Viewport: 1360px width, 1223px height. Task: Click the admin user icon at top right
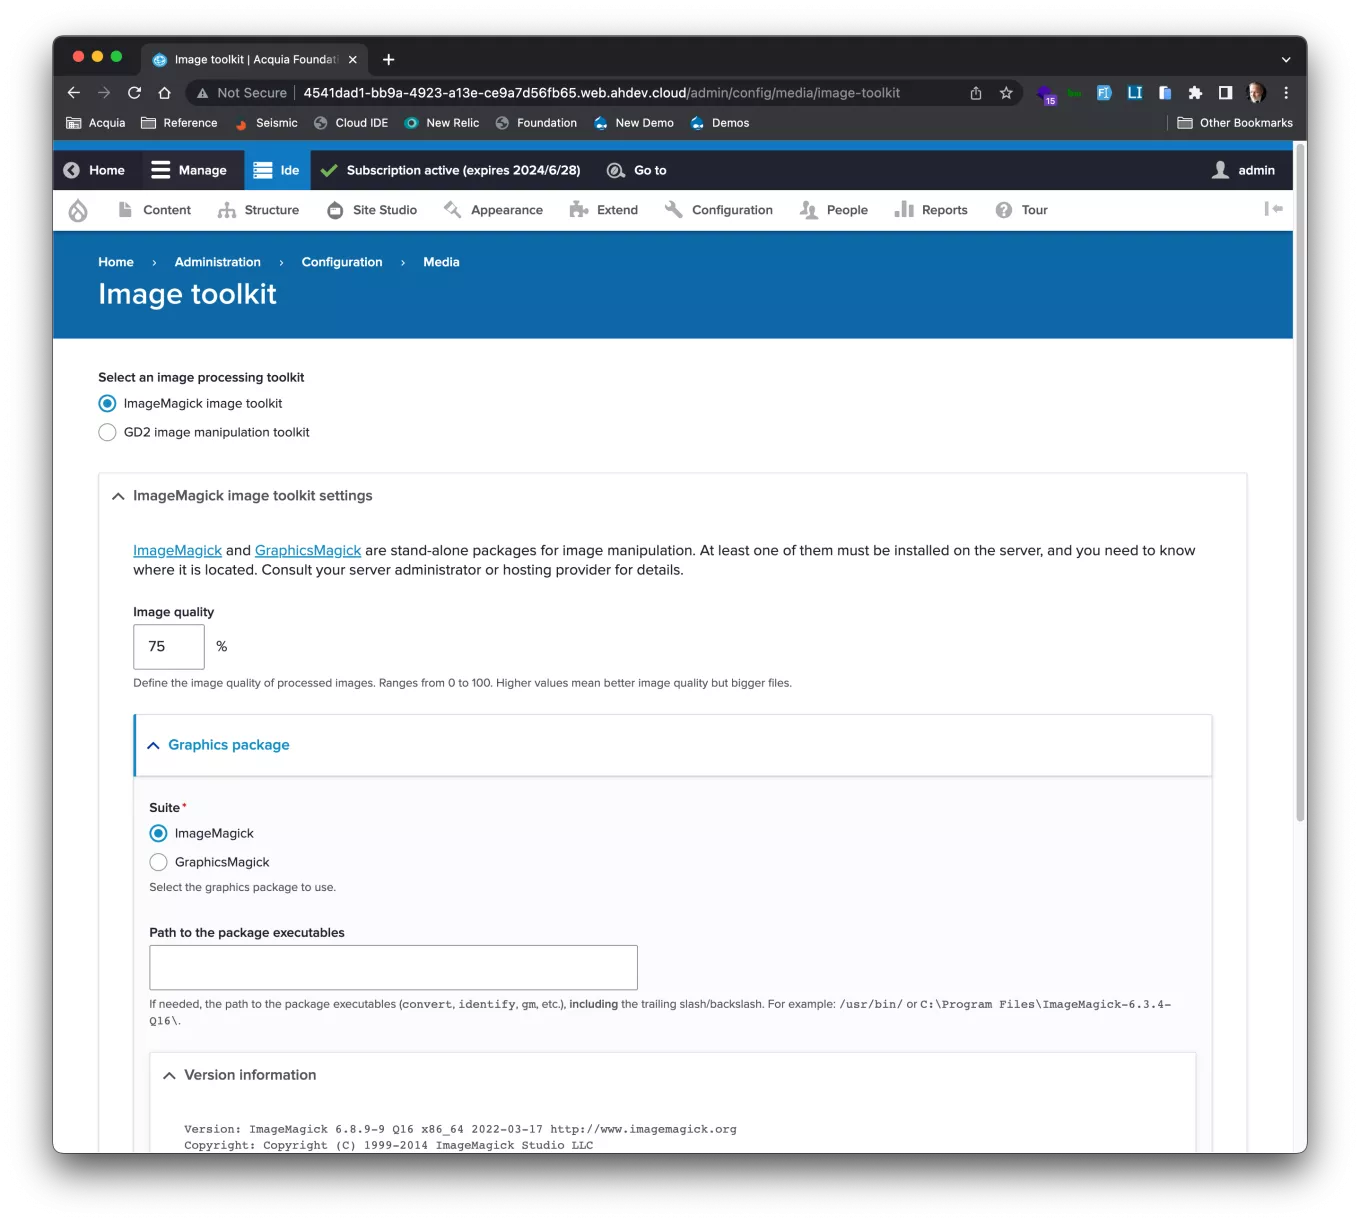pyautogui.click(x=1219, y=170)
